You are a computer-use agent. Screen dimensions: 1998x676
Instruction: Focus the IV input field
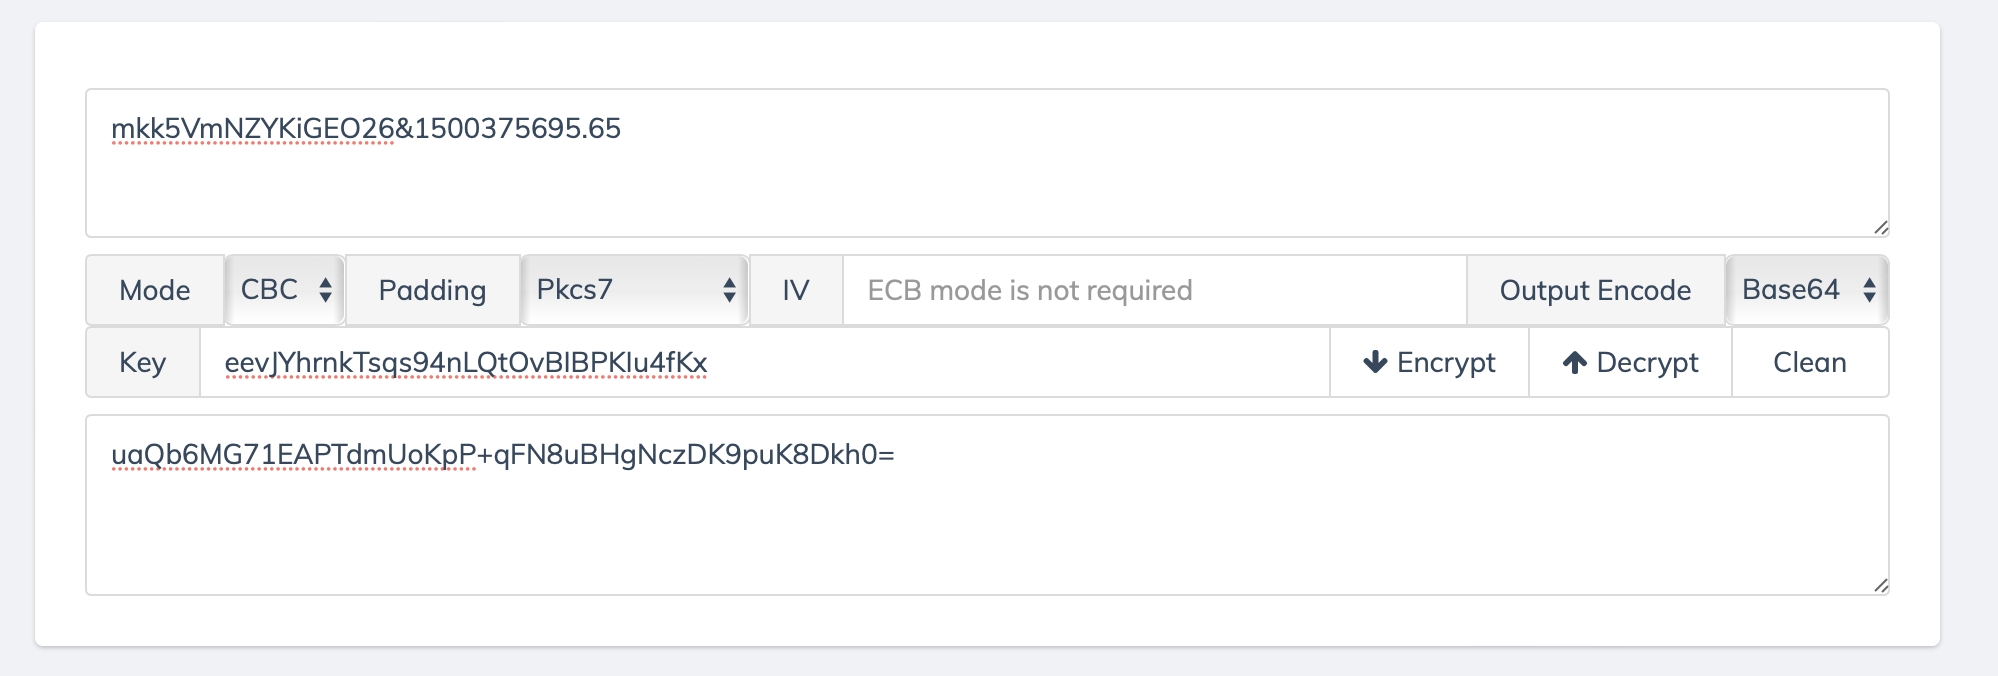[x=1155, y=290]
